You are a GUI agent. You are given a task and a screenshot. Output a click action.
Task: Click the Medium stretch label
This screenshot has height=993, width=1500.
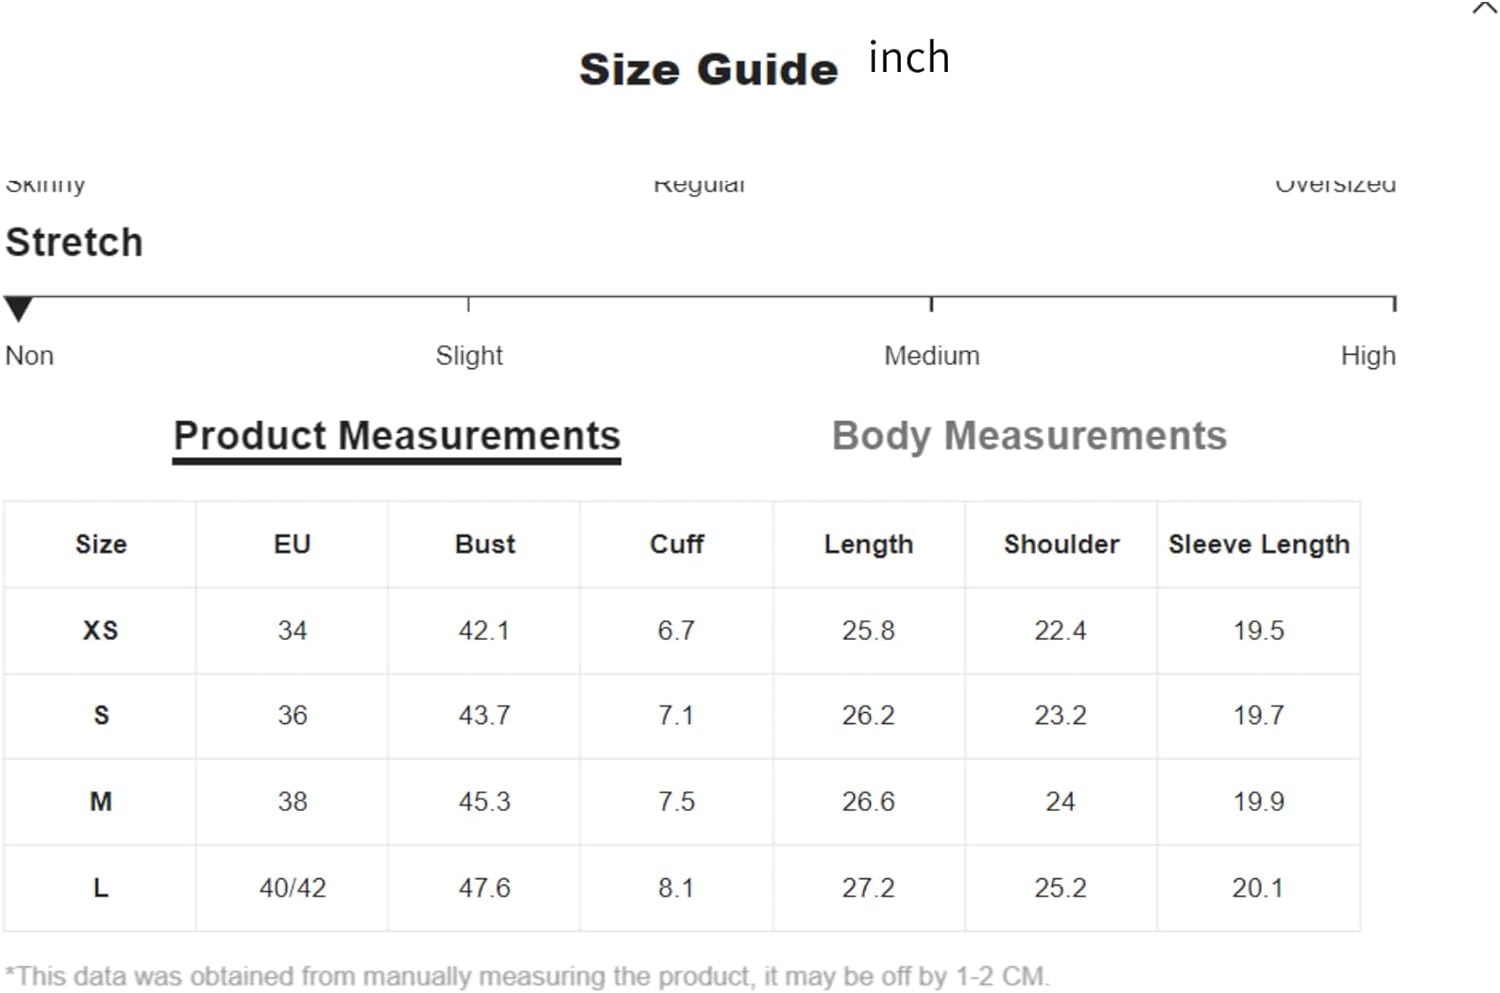[931, 356]
